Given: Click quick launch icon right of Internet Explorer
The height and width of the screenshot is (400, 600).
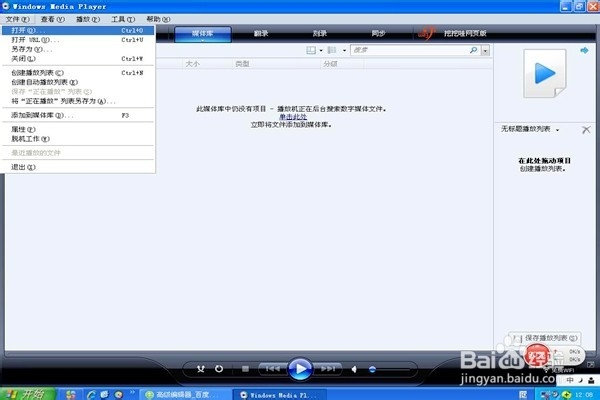Looking at the screenshot, I should click(104, 394).
